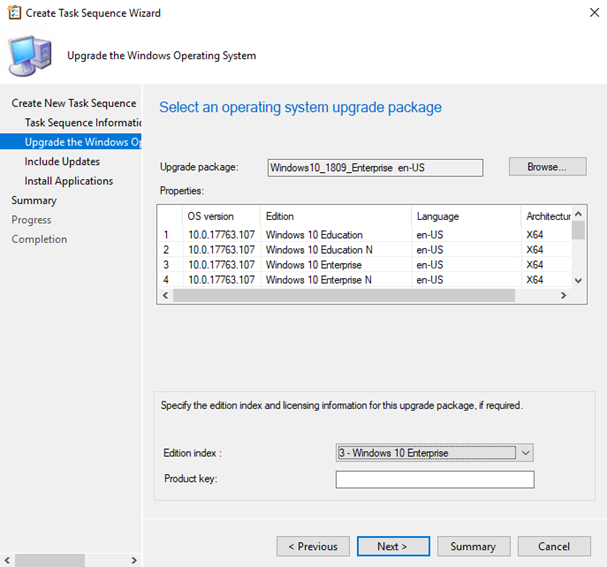607x567 pixels.
Task: Open the Install Applications step
Action: point(69,181)
